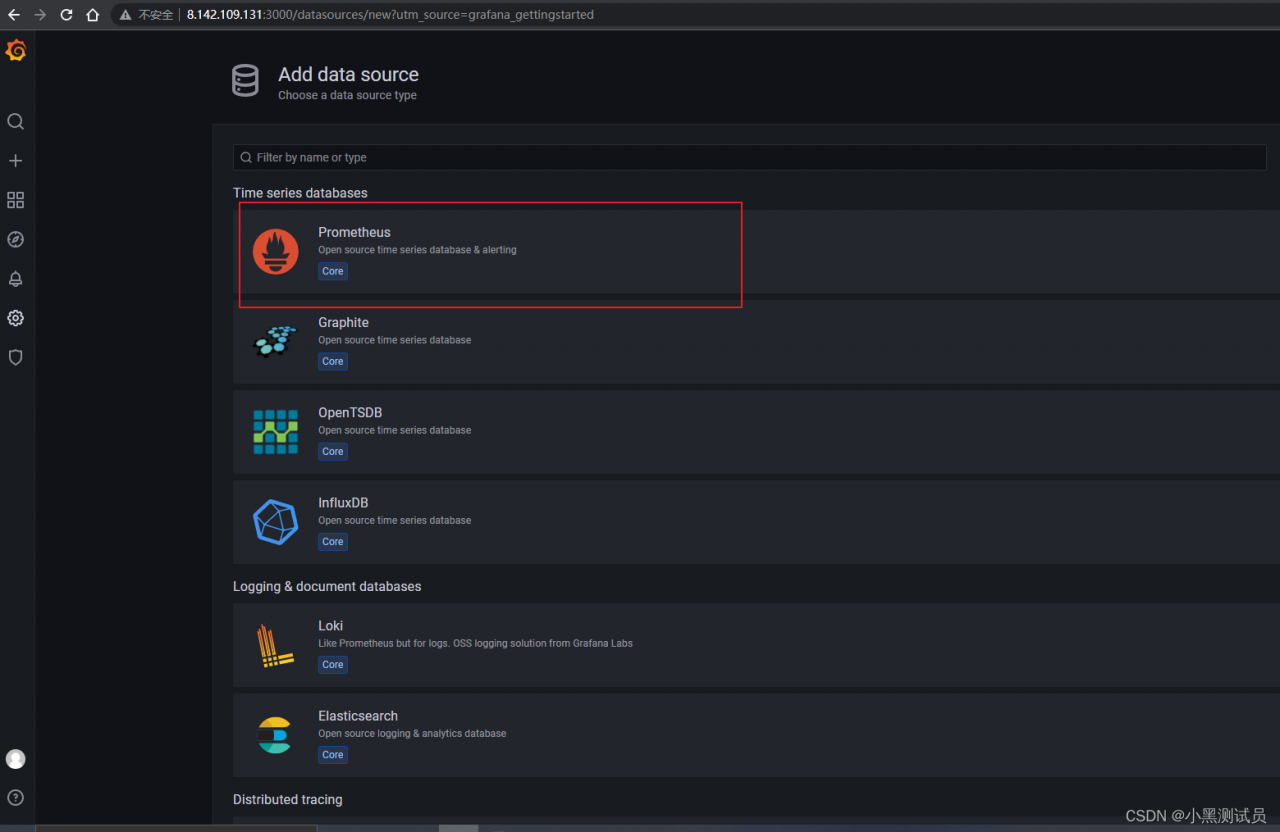Click the 'Logging & document databases' heading
This screenshot has width=1280, height=832.
(327, 586)
